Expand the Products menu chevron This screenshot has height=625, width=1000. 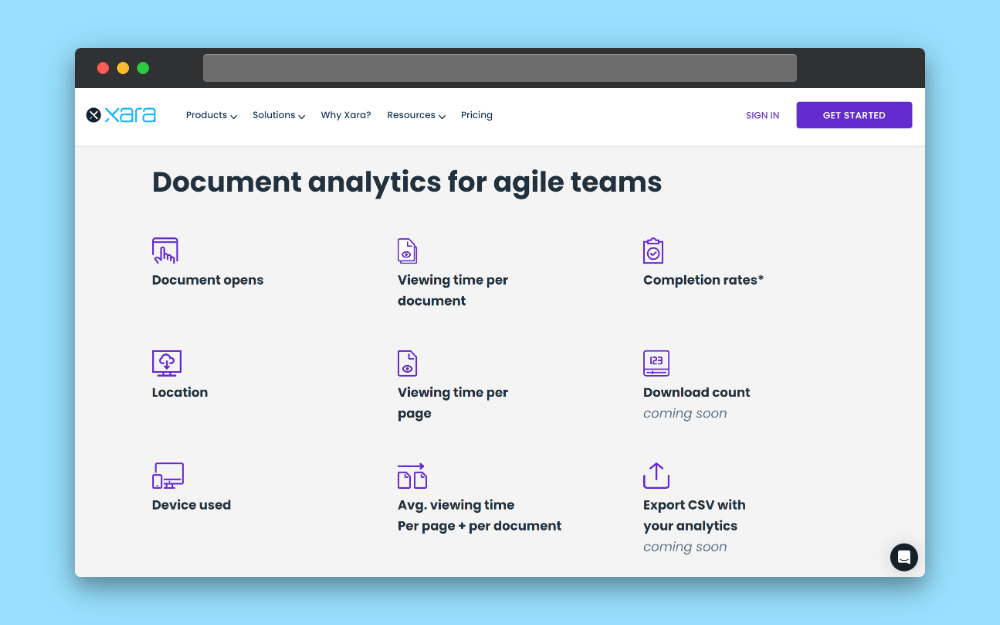tap(233, 117)
